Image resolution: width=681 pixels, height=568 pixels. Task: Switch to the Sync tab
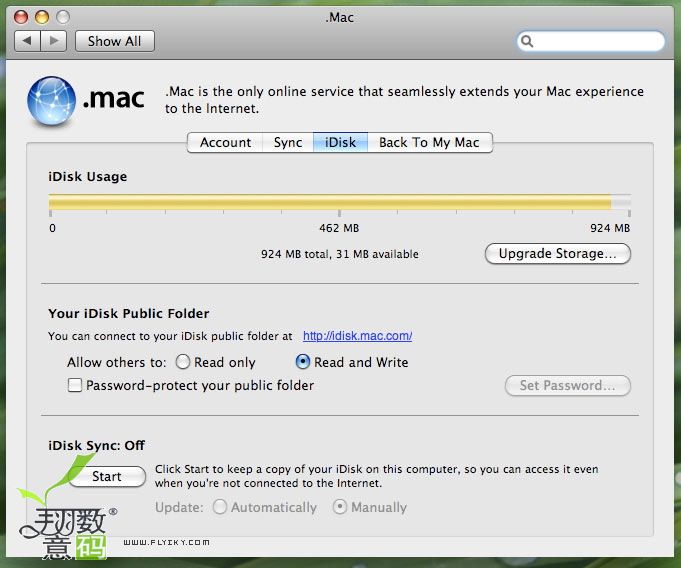[x=288, y=142]
